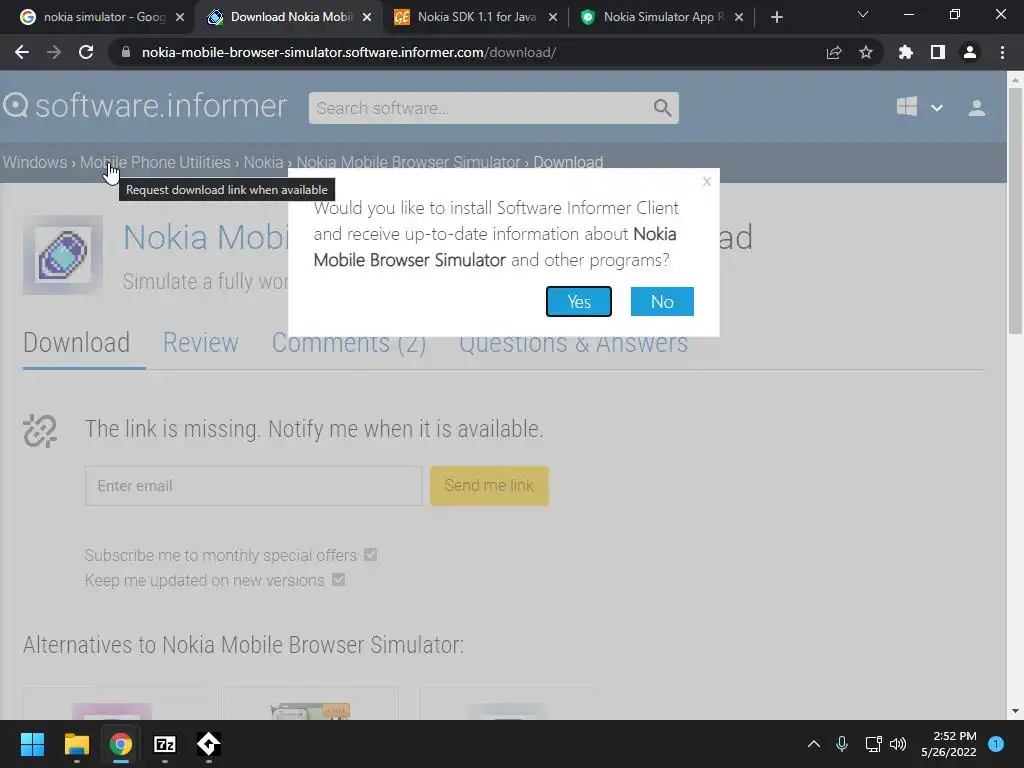Close the Software Informer dialog with the x
Viewport: 1024px width, 768px height.
point(706,182)
